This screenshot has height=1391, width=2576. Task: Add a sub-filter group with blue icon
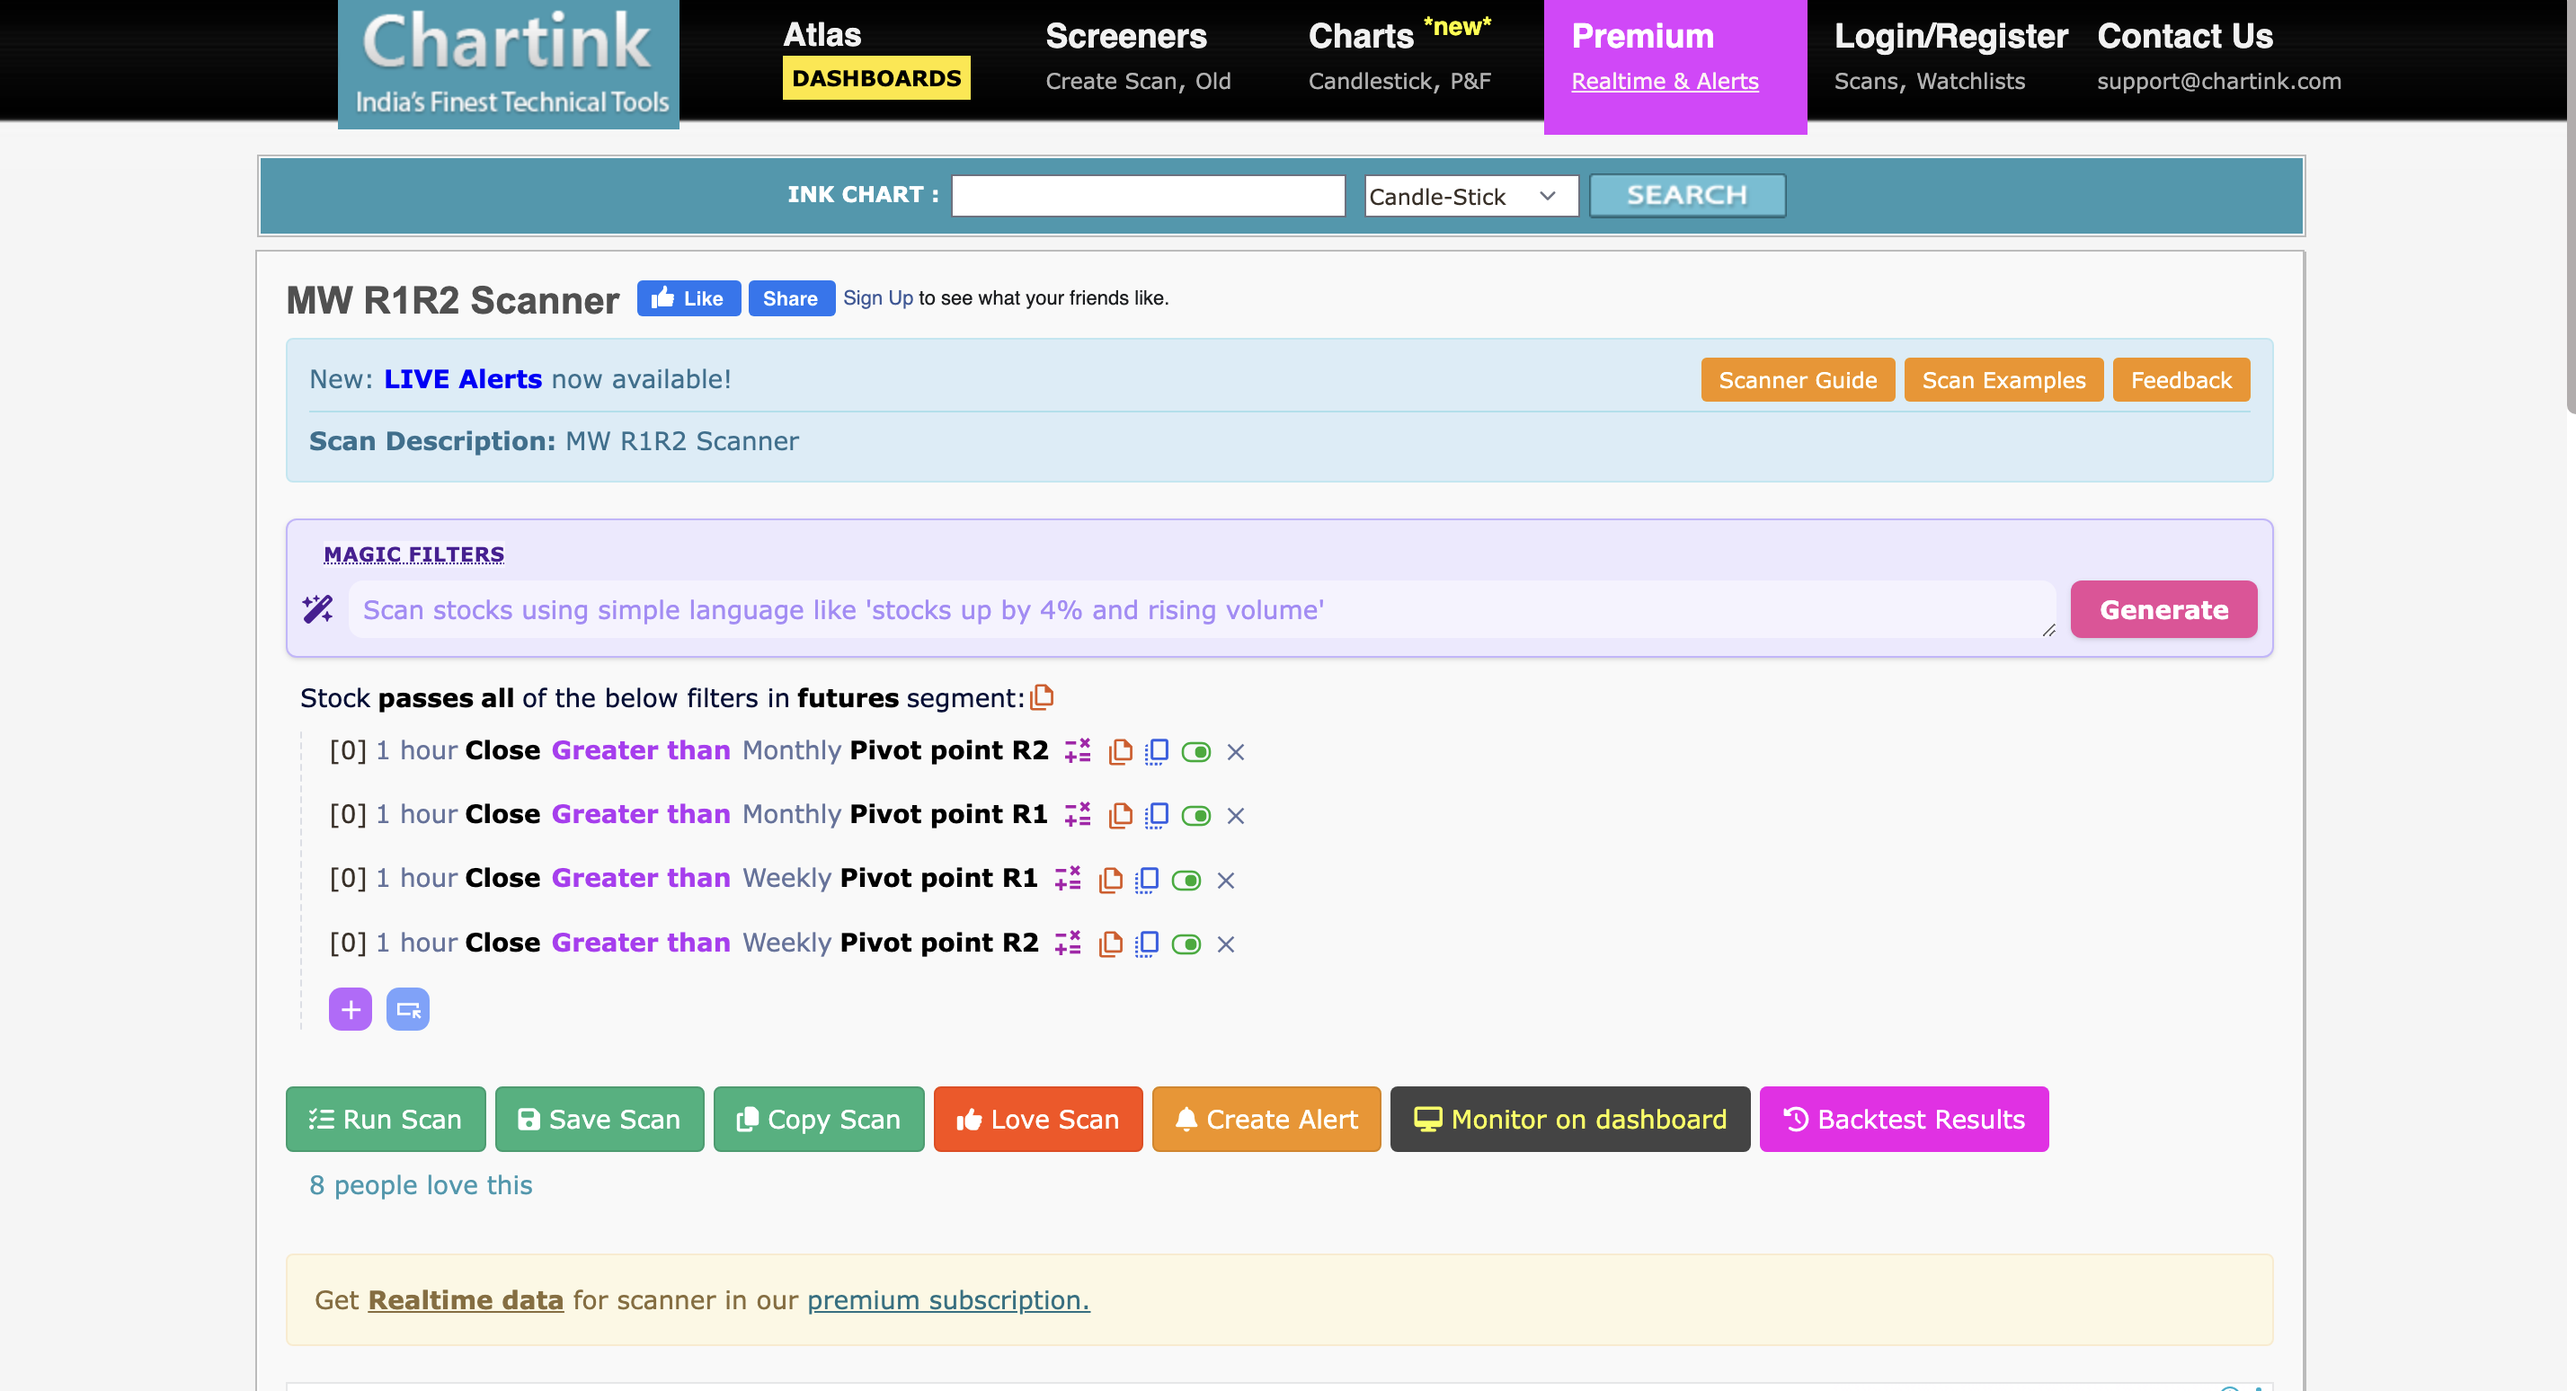408,1009
